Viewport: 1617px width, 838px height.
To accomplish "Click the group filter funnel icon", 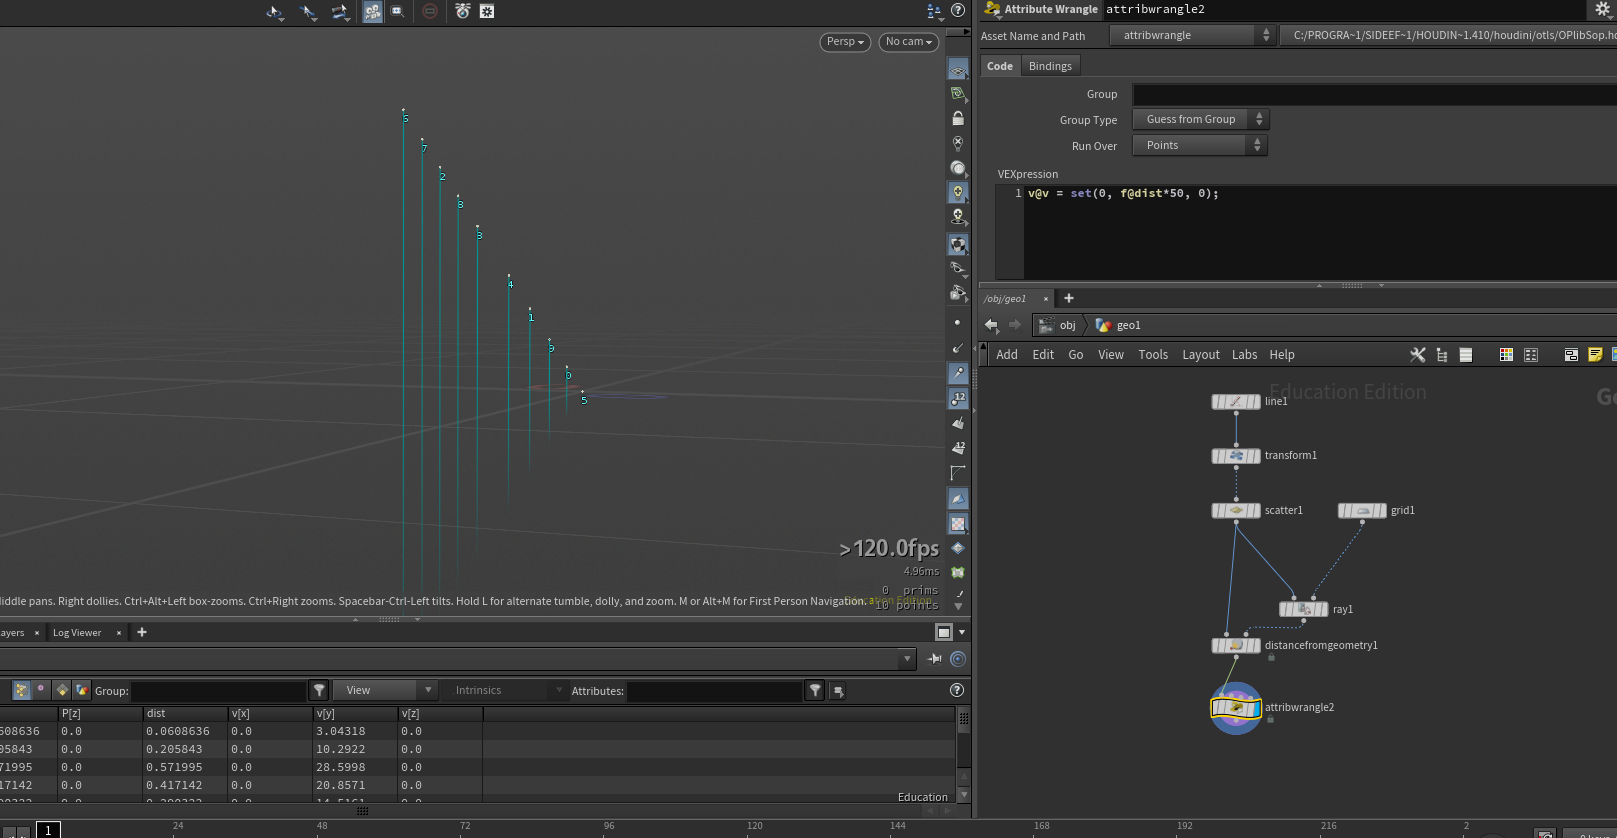I will [319, 691].
